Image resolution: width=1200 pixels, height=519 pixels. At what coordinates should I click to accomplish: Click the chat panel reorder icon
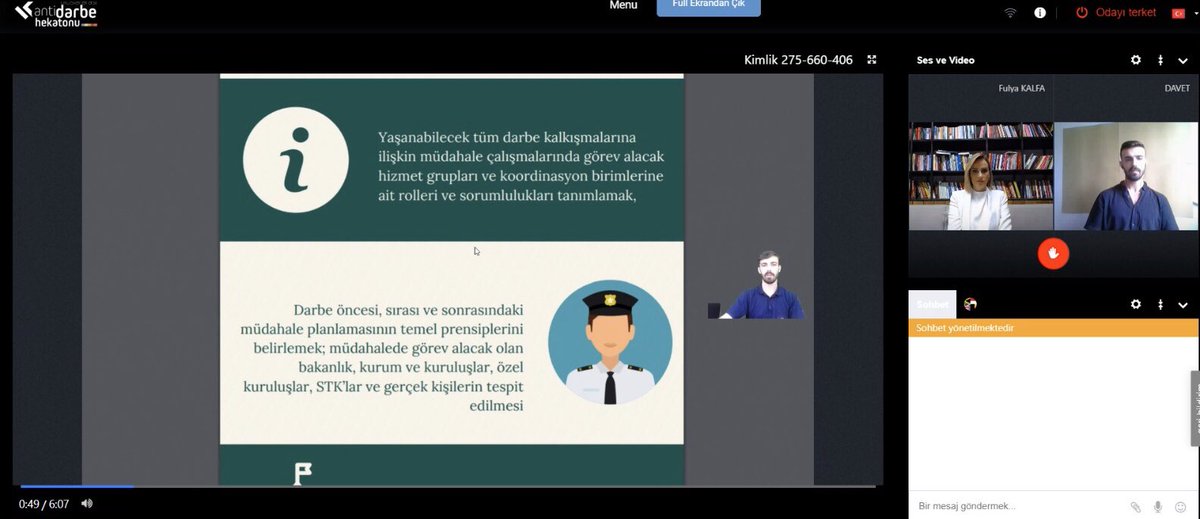point(1160,305)
